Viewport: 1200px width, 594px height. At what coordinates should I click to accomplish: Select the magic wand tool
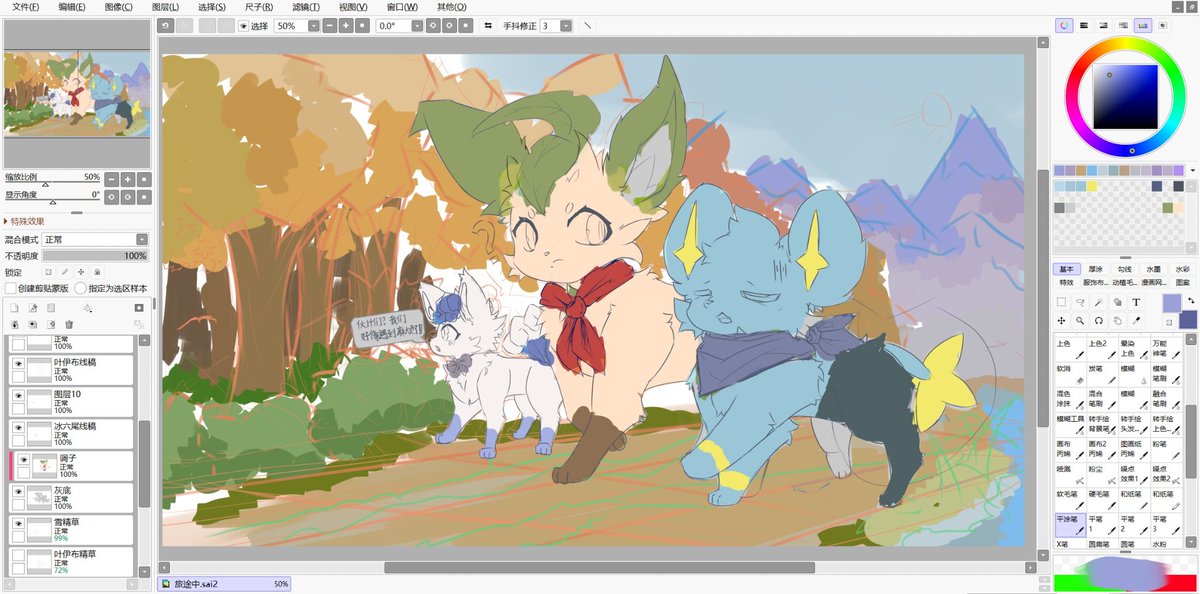(x=1099, y=302)
